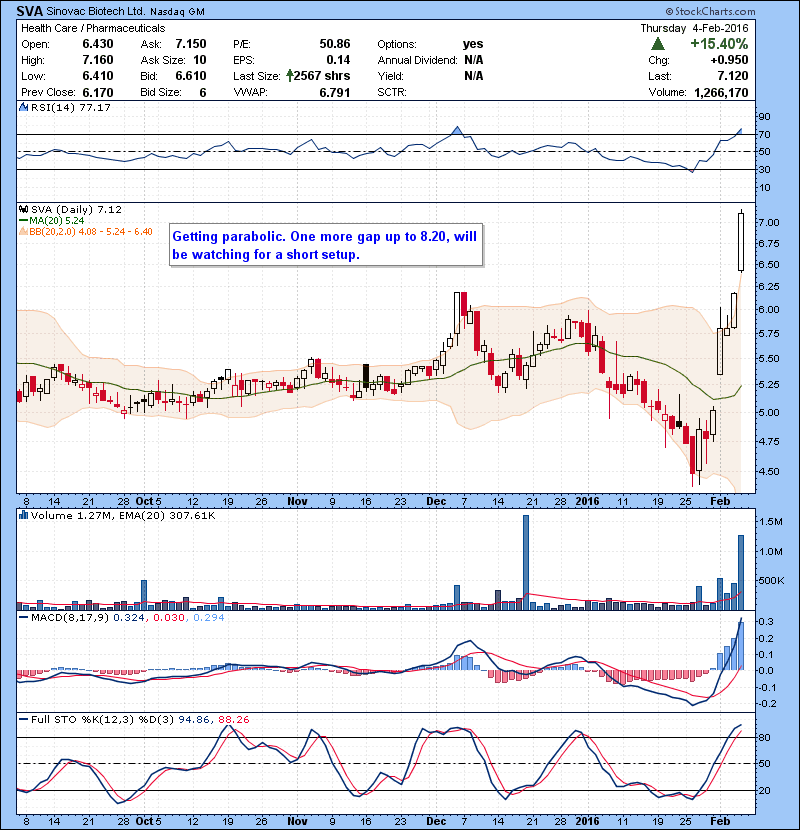This screenshot has width=800, height=830.
Task: Click the 2016 label on price chart axis
Action: point(587,501)
